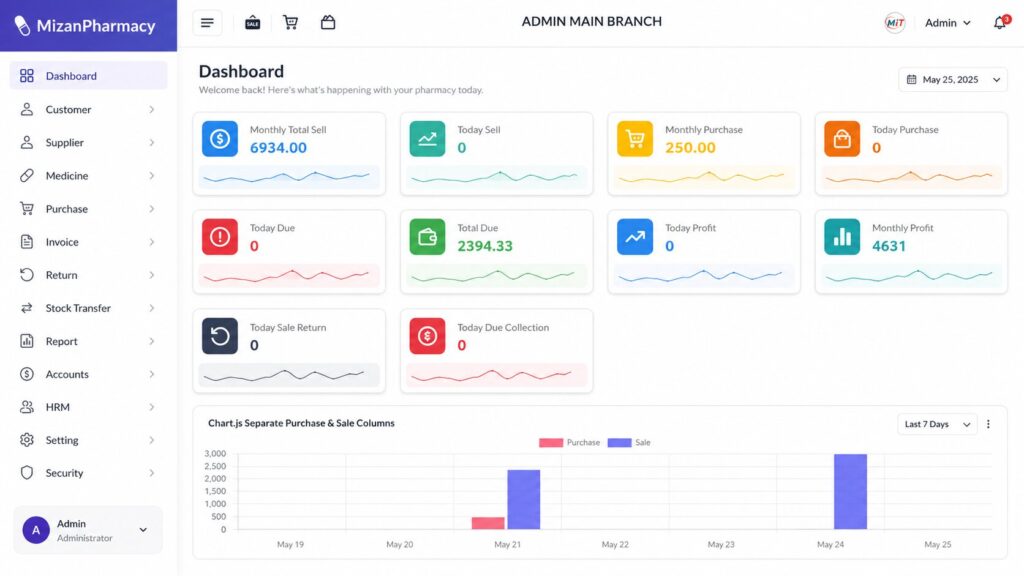Toggle sidebar with hamburger menu button
This screenshot has height=576, width=1024.
[x=207, y=23]
